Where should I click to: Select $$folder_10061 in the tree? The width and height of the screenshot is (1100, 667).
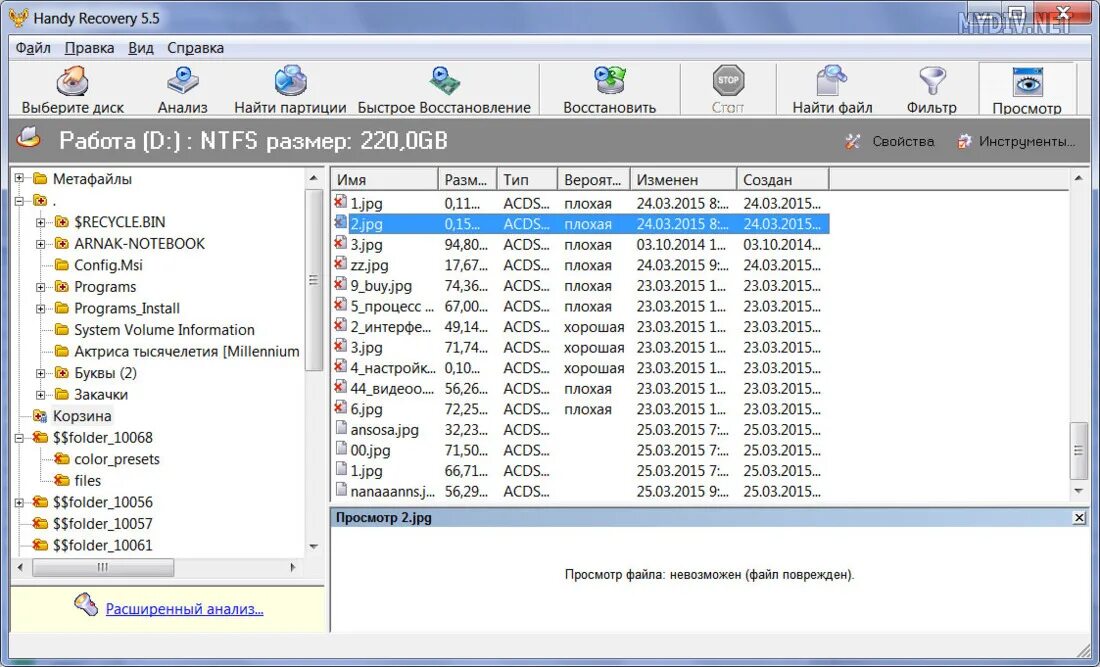tap(102, 546)
